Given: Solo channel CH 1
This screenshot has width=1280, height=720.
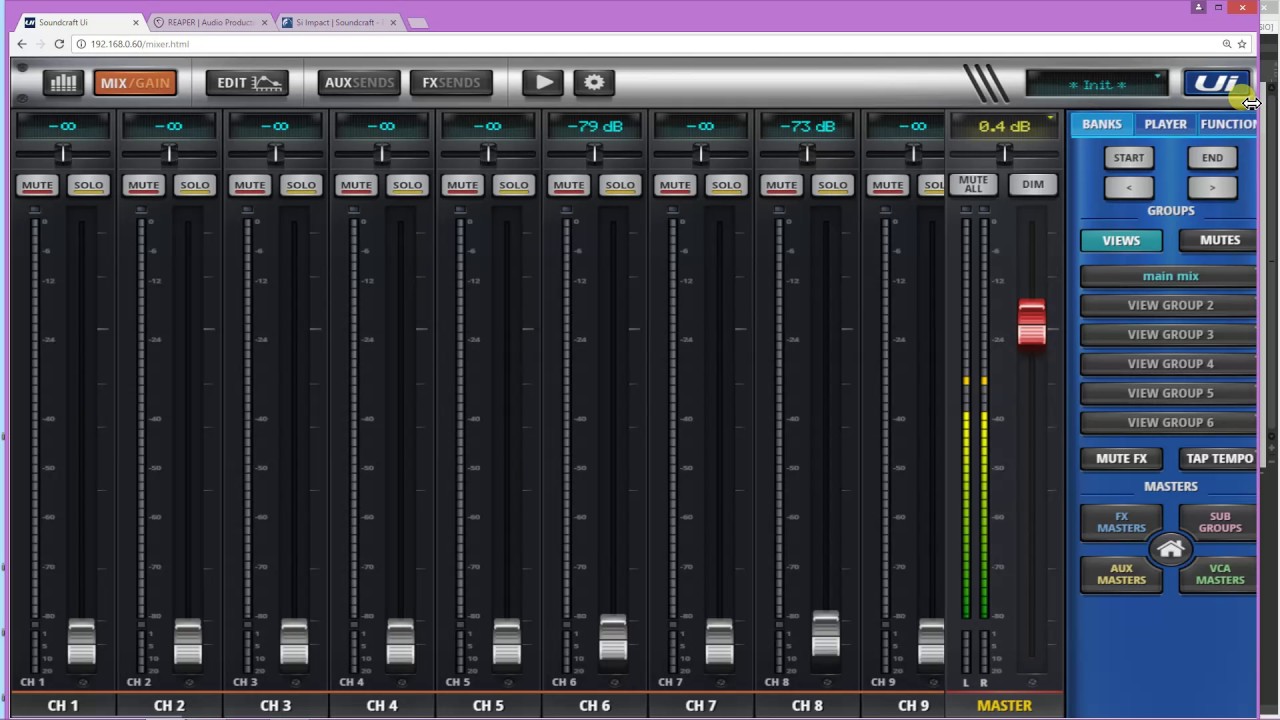Looking at the screenshot, I should (88, 185).
